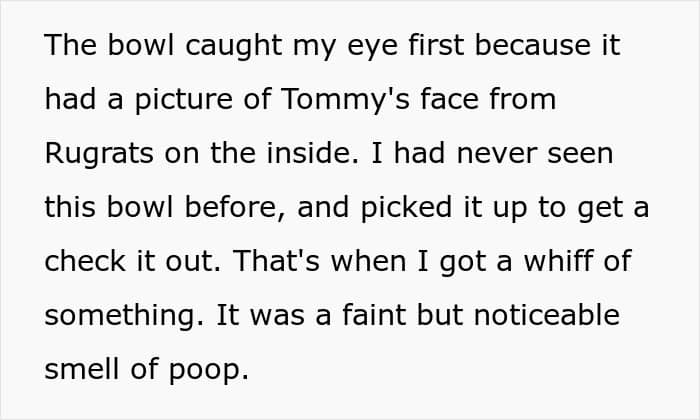This screenshot has width=700, height=420.
Task: Click the word "caught" in first line
Action: [x=233, y=46]
